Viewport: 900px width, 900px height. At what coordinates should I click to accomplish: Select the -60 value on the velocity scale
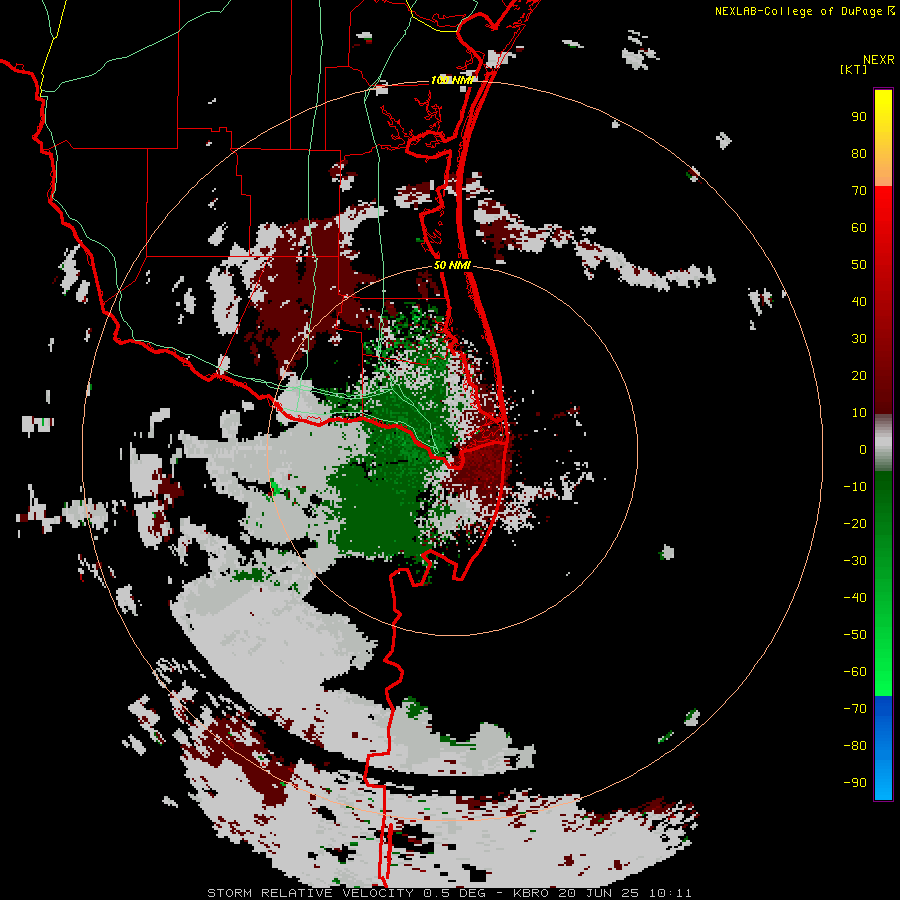pos(855,672)
